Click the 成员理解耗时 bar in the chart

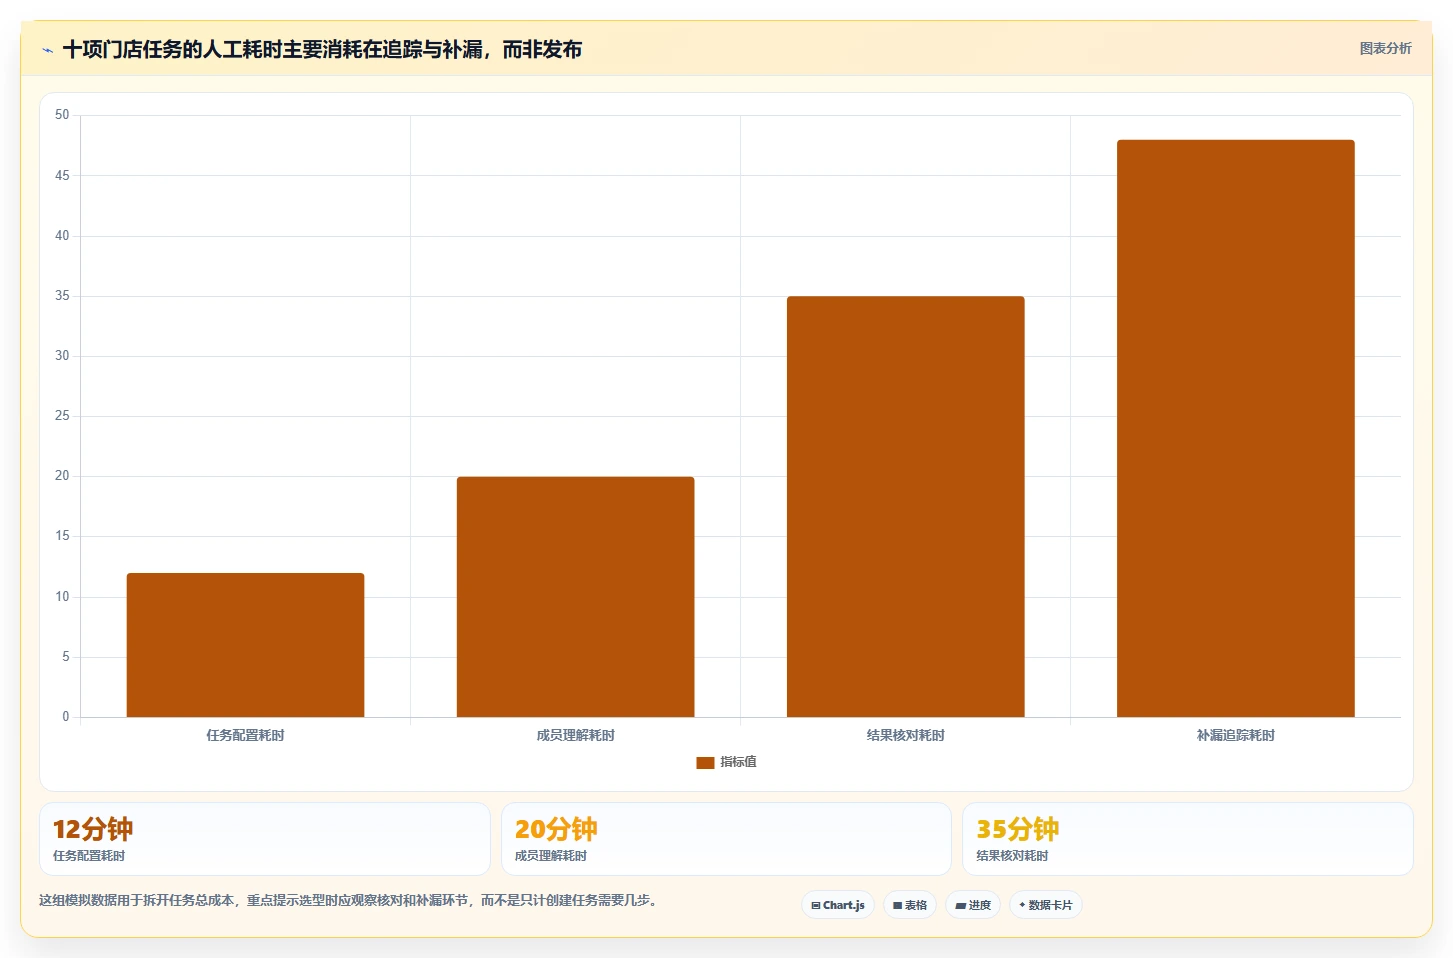tap(575, 597)
